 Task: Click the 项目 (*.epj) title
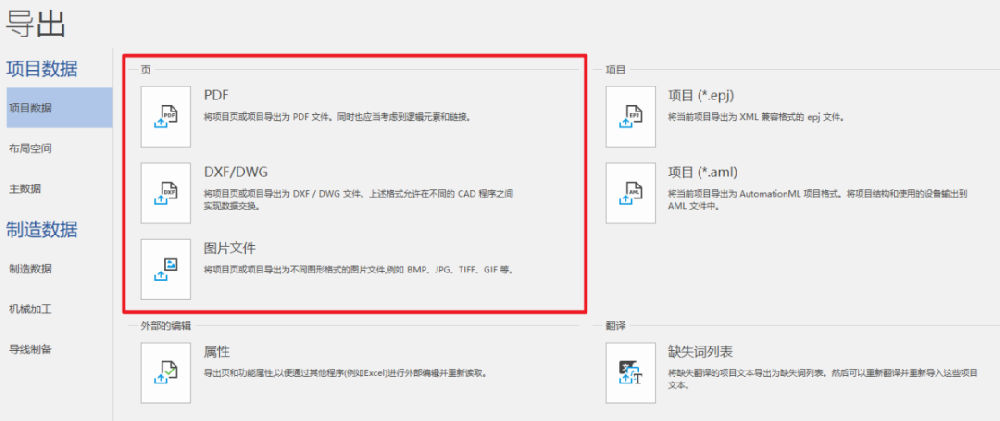point(702,95)
